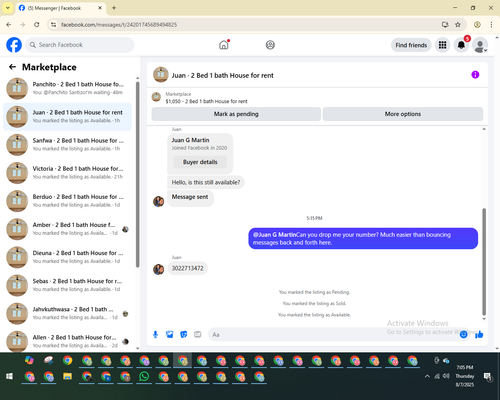Image resolution: width=500 pixels, height=400 pixels.
Task: Open the Chrome three-dot menu
Action: tap(491, 25)
